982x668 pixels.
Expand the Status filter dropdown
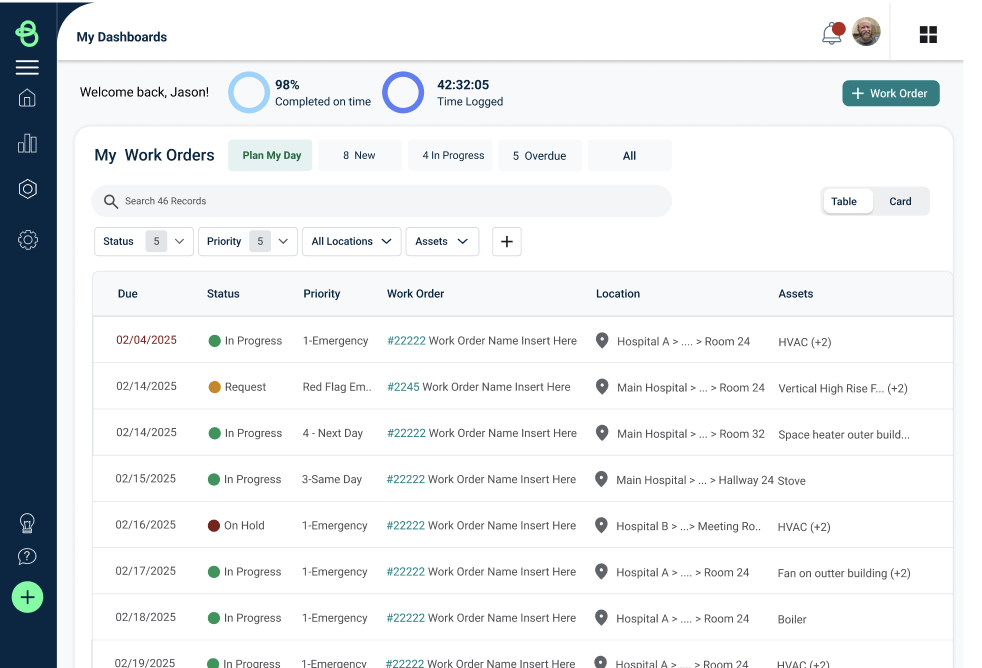(143, 242)
